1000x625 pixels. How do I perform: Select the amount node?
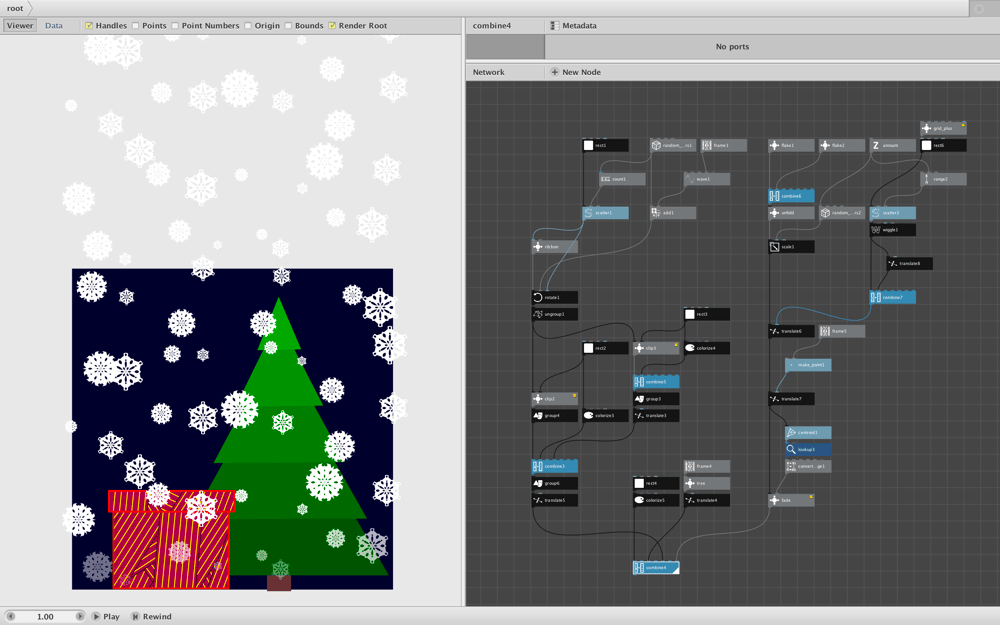click(x=893, y=145)
